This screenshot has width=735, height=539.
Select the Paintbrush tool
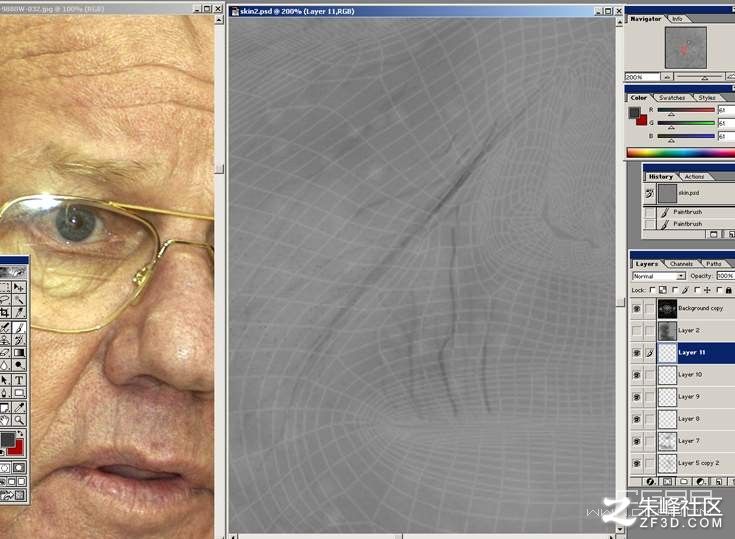[x=19, y=328]
